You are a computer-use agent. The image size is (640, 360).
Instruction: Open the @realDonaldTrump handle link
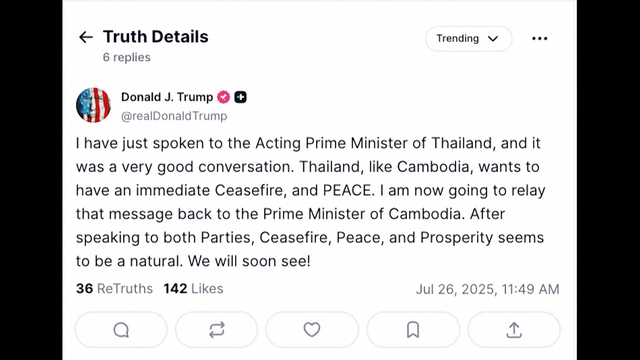pos(174,116)
